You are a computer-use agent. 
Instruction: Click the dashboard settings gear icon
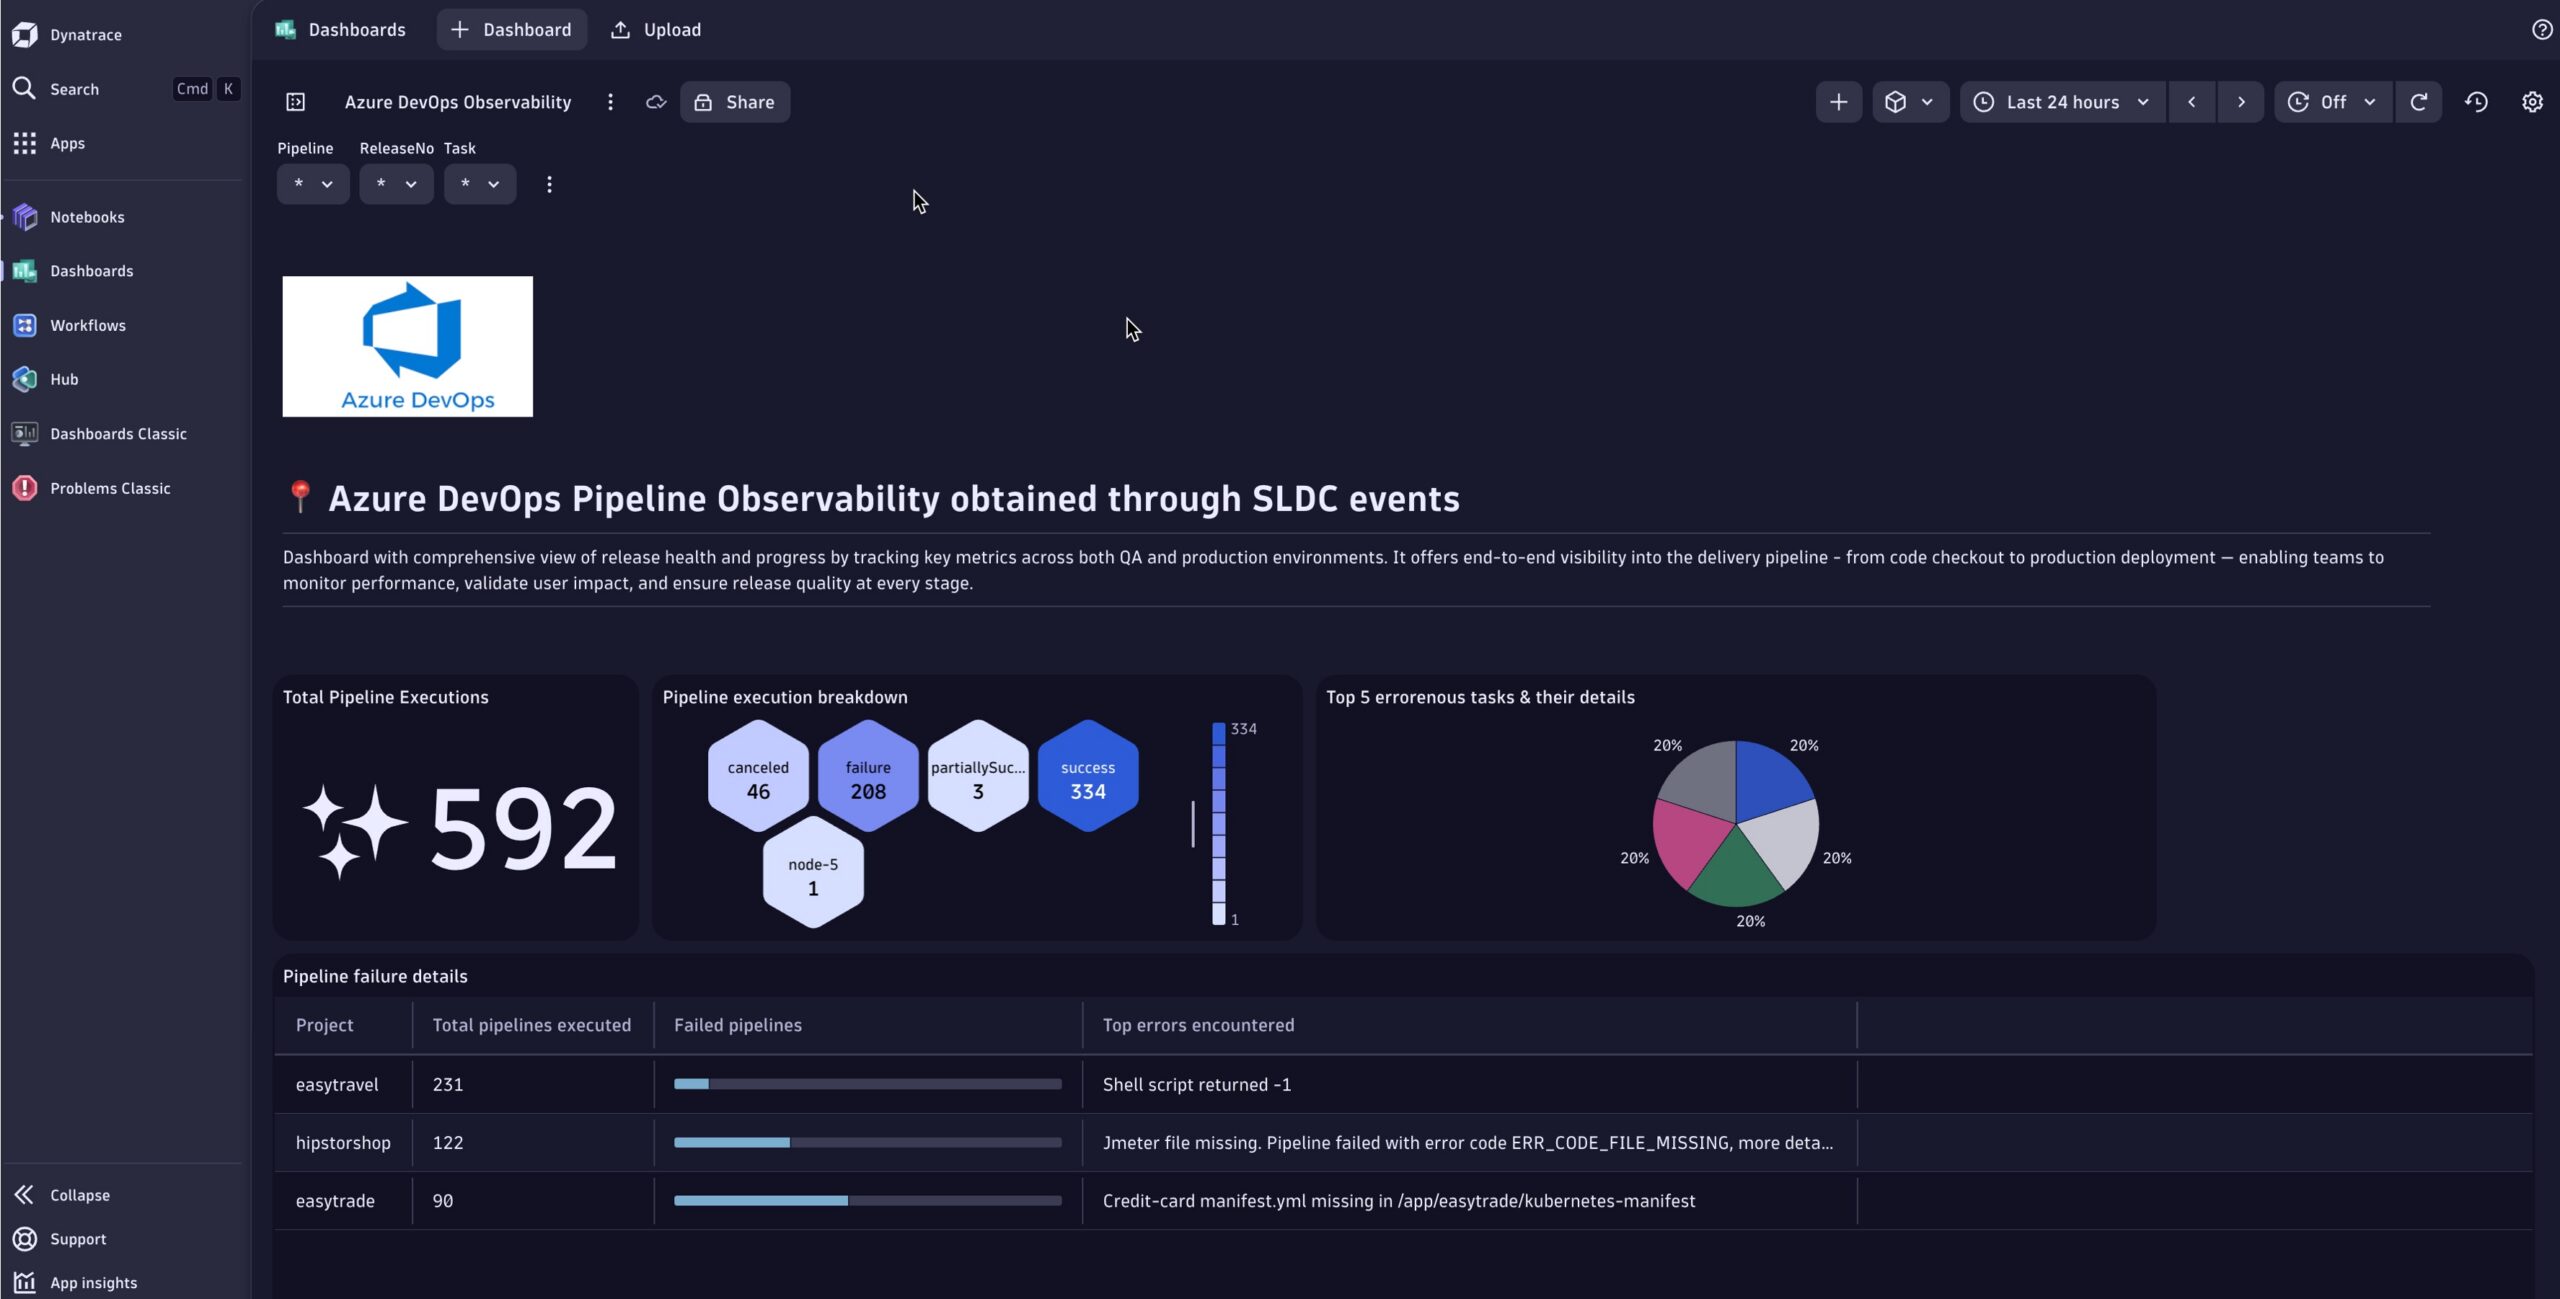click(2531, 102)
